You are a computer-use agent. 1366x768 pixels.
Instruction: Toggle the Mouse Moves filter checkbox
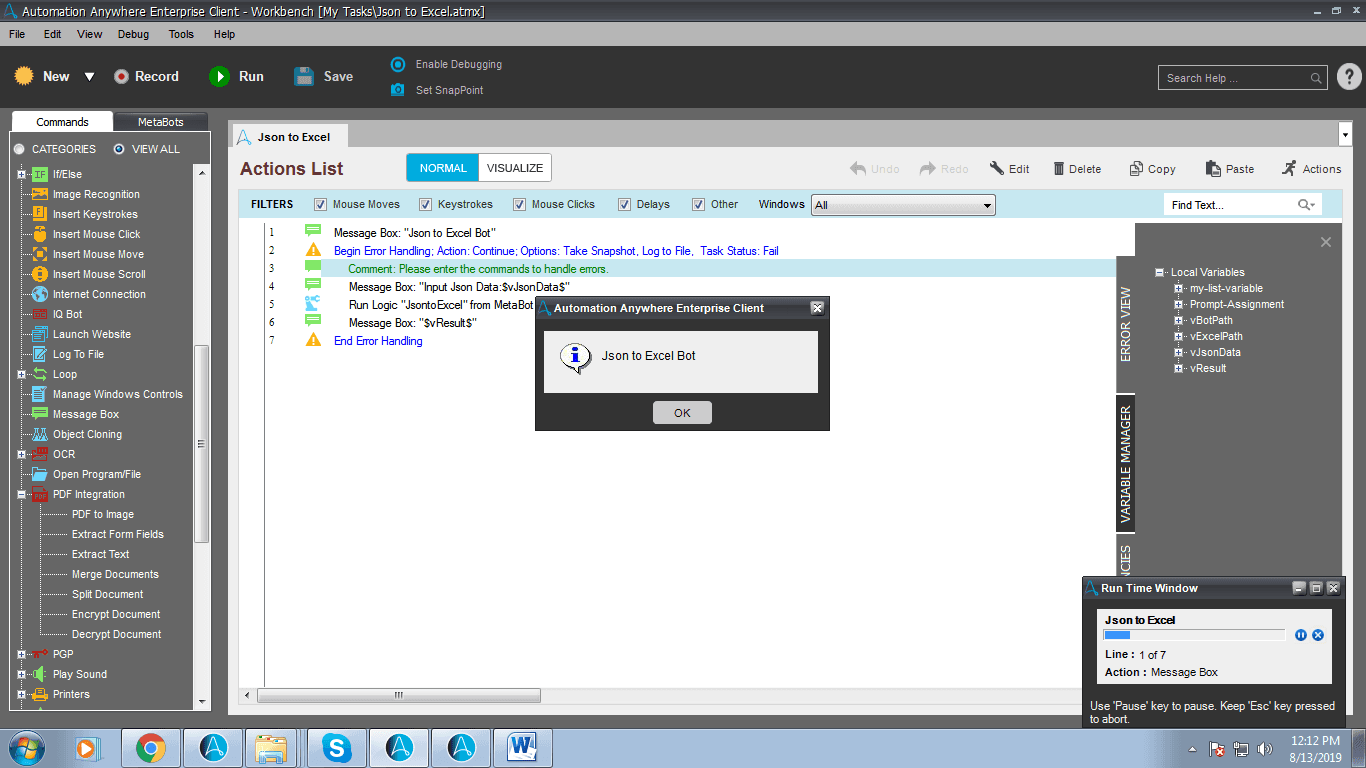coord(321,204)
